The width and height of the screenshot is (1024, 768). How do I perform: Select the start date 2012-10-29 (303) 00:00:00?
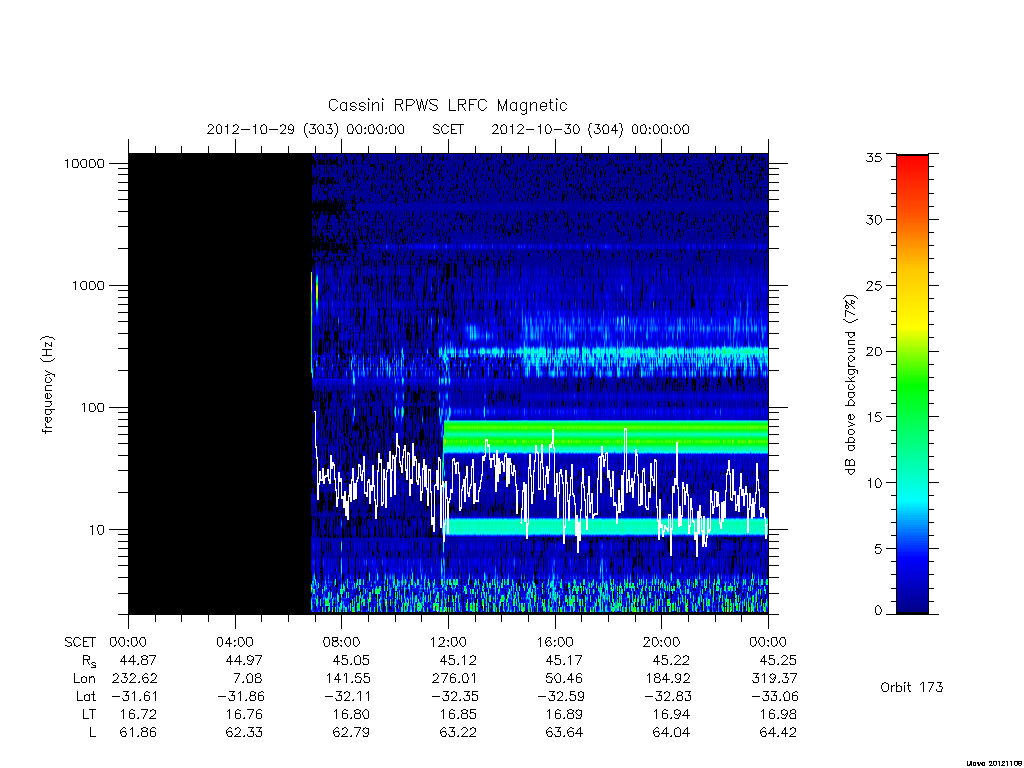click(x=306, y=129)
